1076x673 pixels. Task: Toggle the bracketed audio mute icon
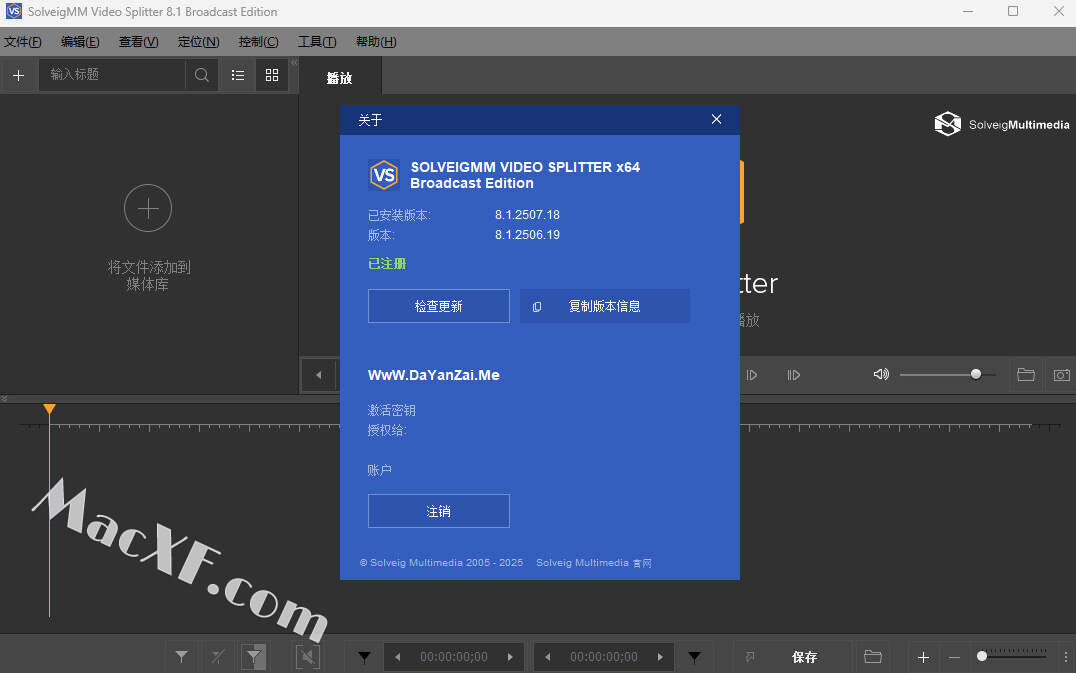[x=307, y=657]
